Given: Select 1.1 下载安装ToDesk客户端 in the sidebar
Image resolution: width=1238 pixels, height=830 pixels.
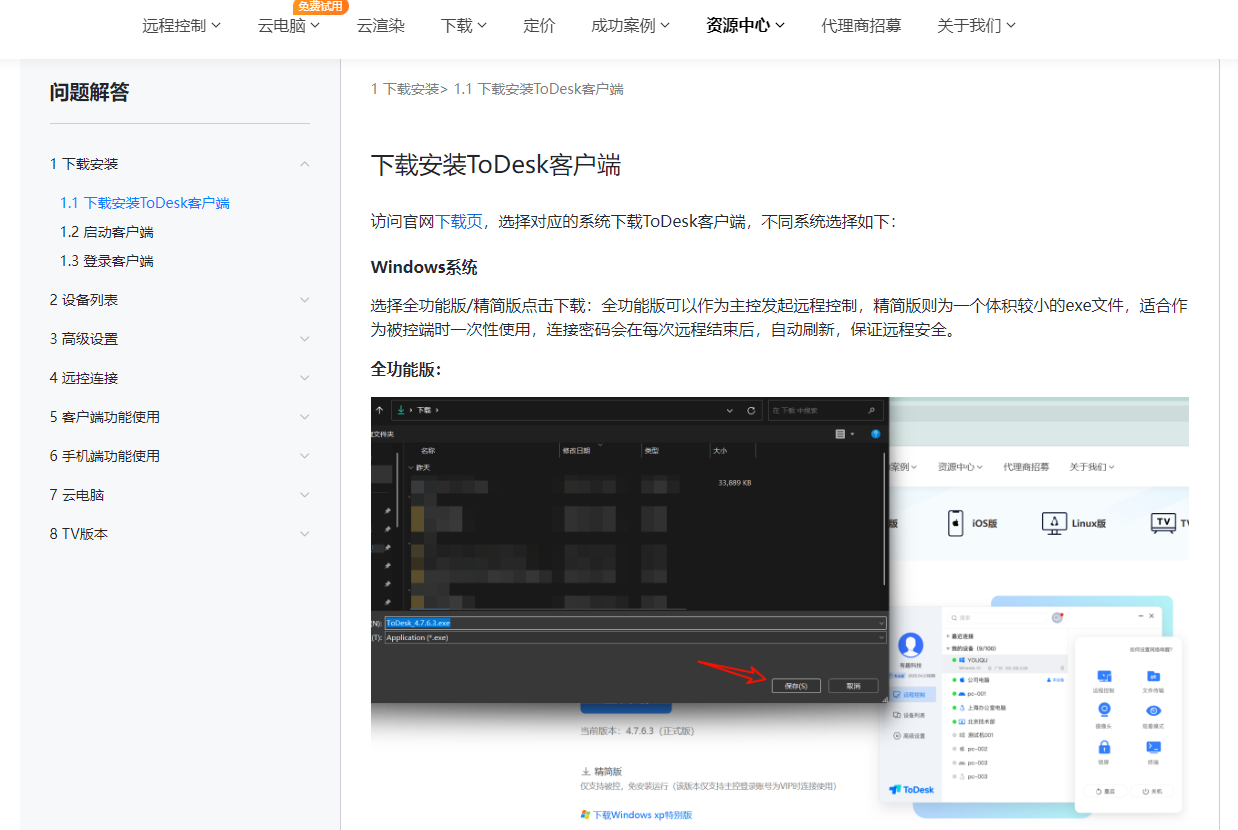Looking at the screenshot, I should (x=145, y=203).
